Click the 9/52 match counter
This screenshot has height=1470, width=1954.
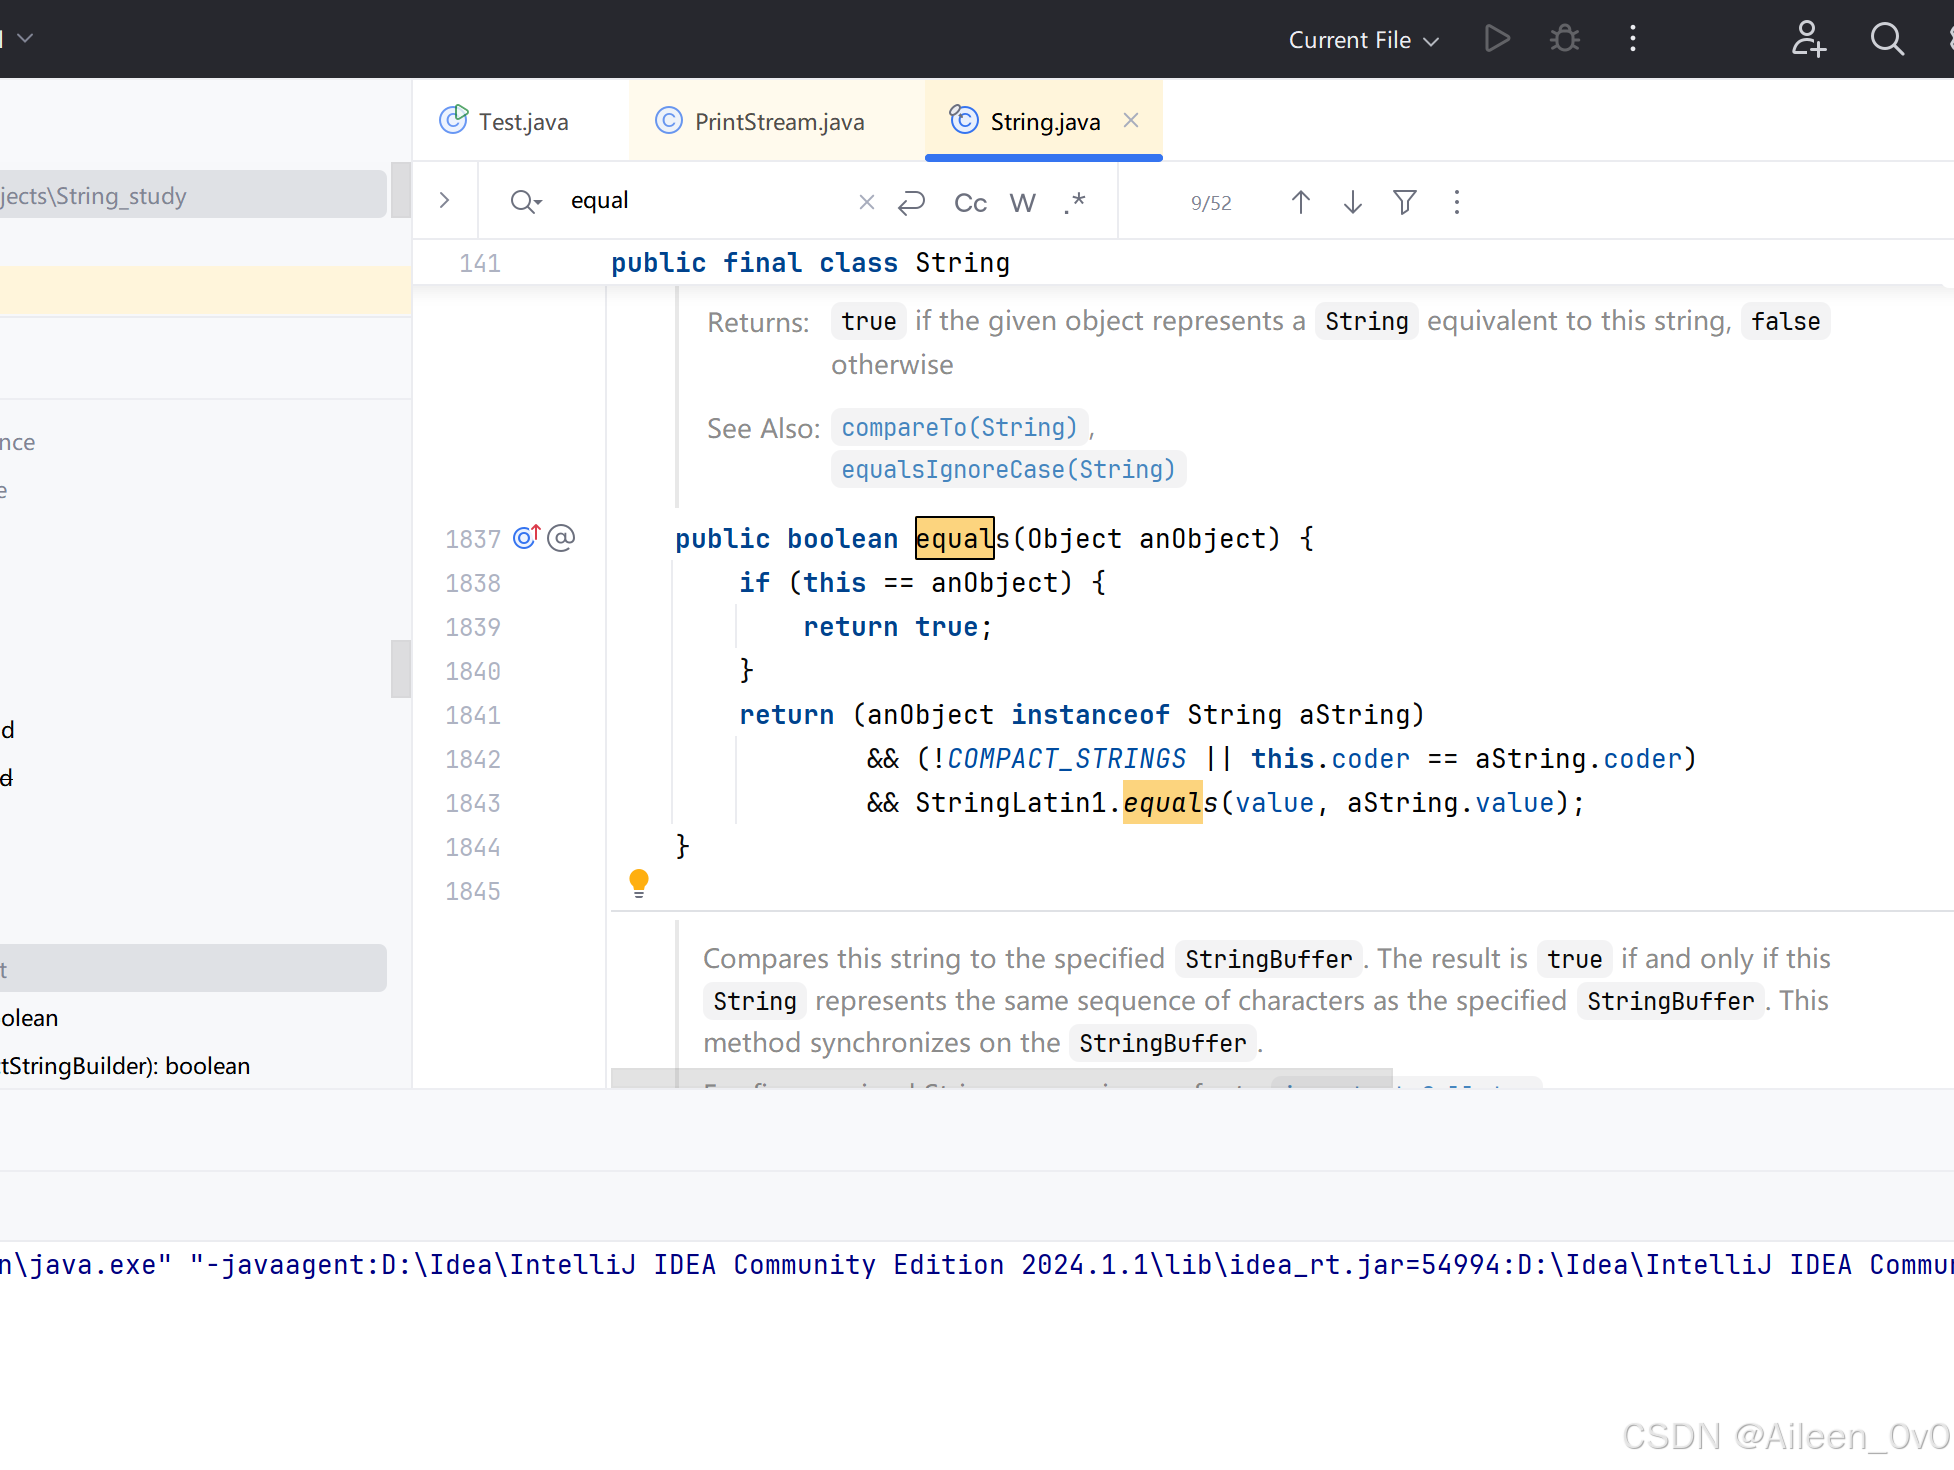click(x=1211, y=203)
